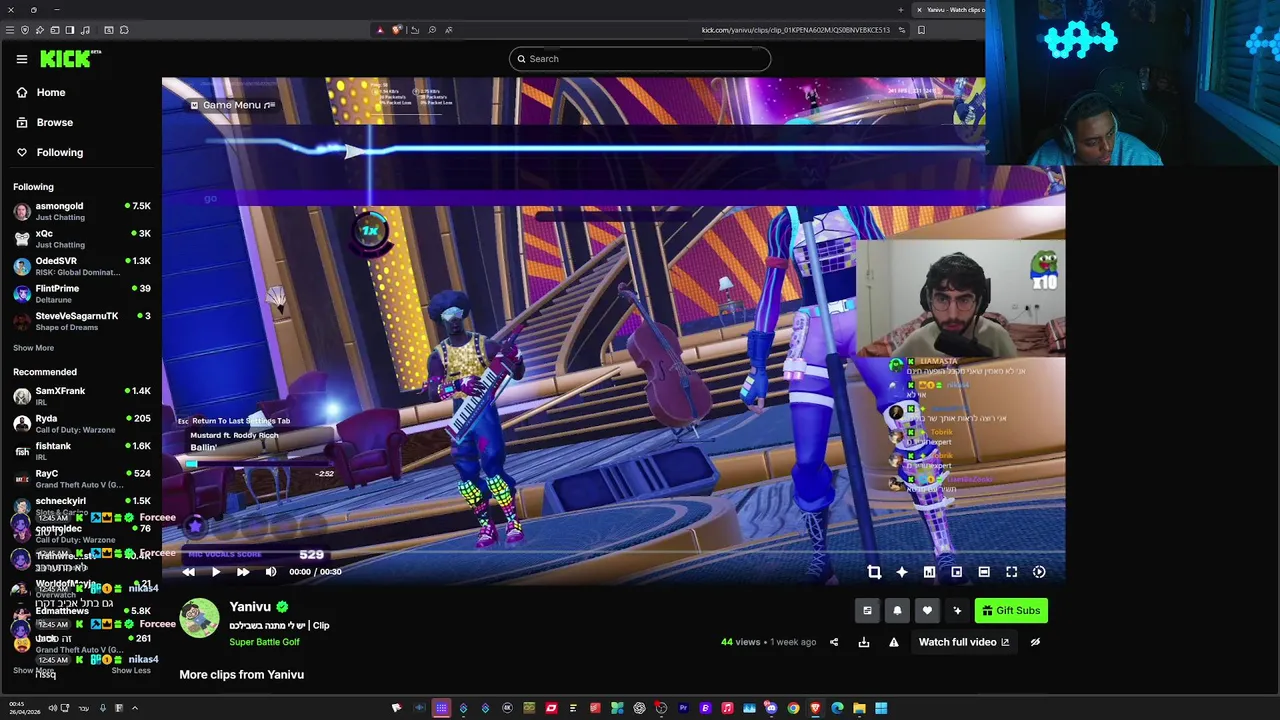
Task: Open Windows Start button
Action: click(881, 708)
